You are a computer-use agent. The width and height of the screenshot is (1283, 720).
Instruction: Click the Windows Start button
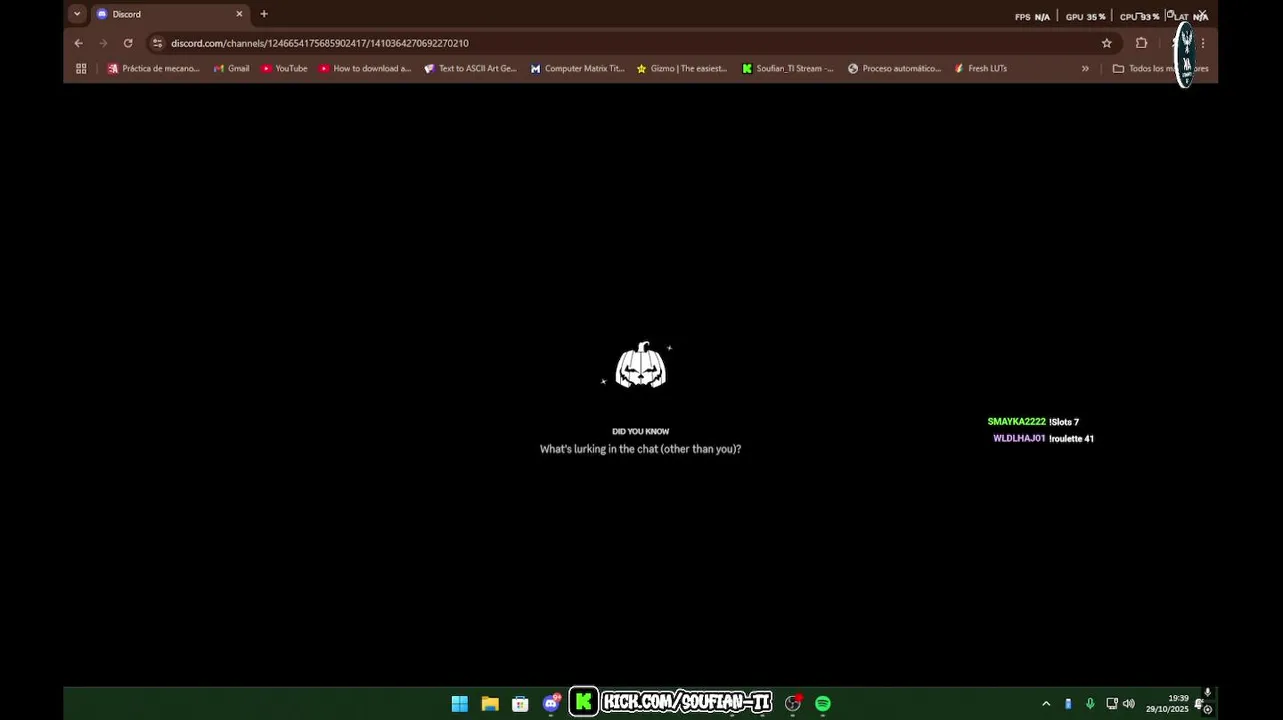pyautogui.click(x=459, y=704)
